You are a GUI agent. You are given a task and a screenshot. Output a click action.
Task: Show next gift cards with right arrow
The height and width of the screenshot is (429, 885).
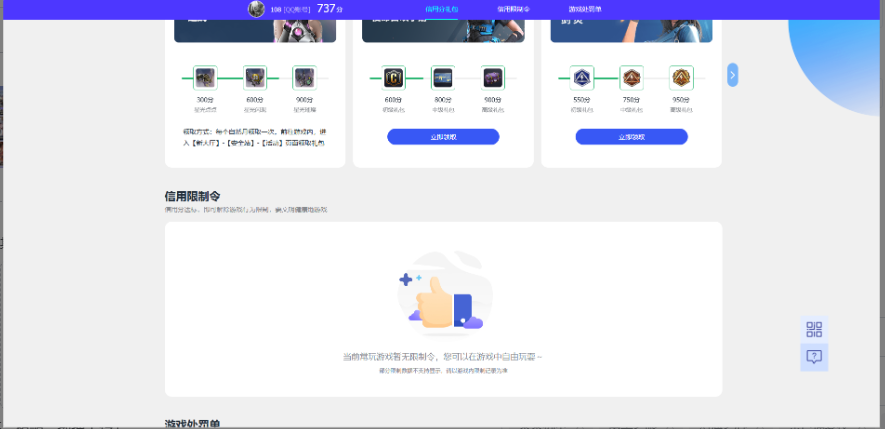pos(733,75)
